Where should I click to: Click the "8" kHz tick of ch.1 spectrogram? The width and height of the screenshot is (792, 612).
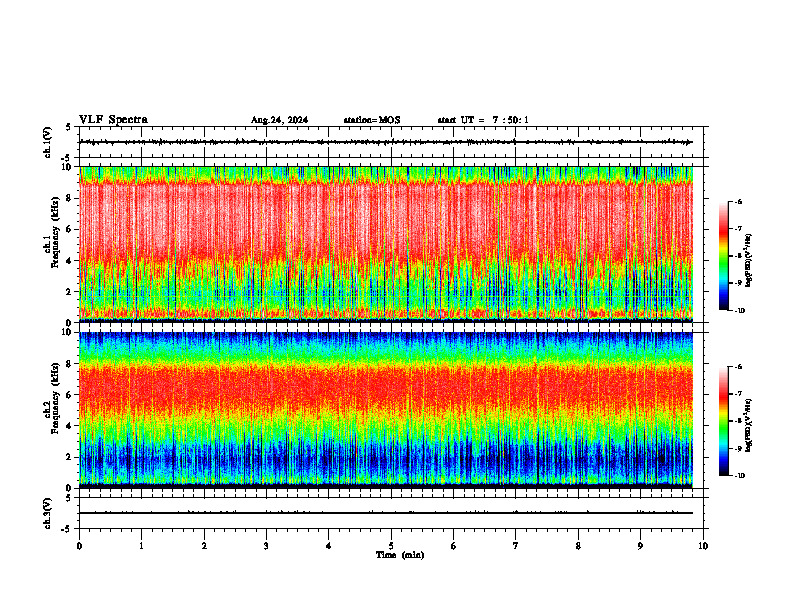[69, 198]
